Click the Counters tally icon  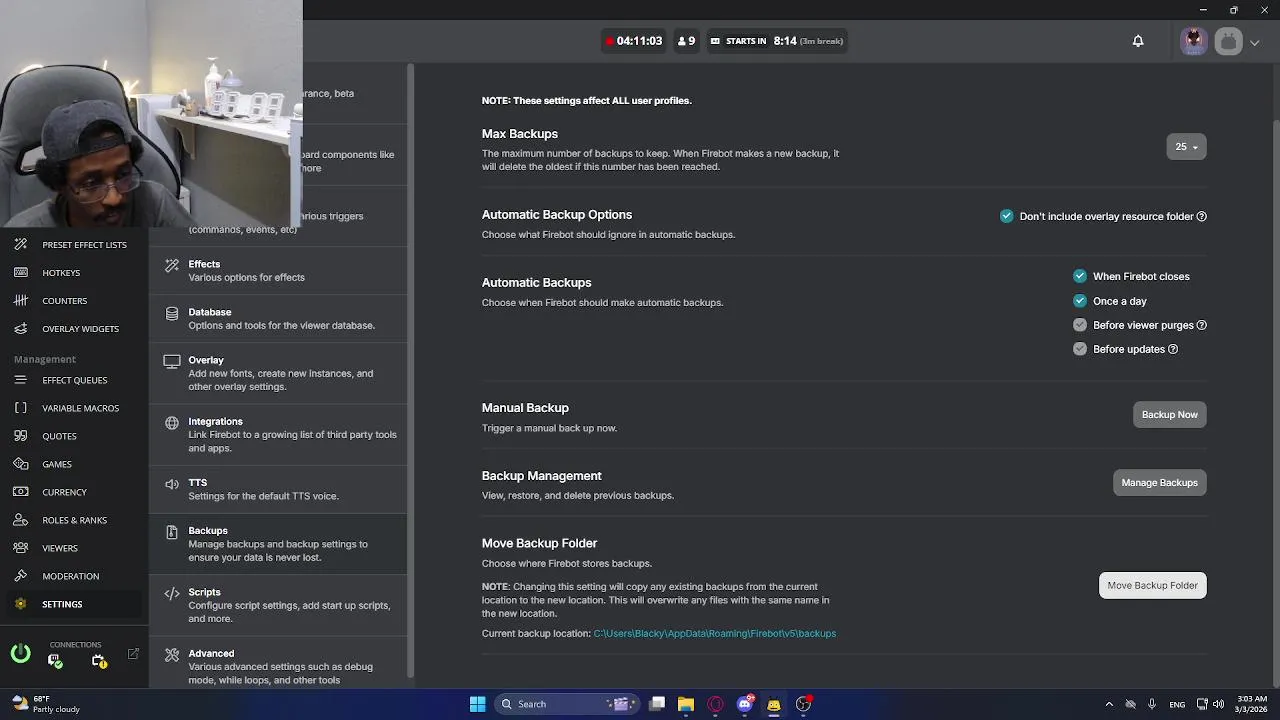pos(20,300)
